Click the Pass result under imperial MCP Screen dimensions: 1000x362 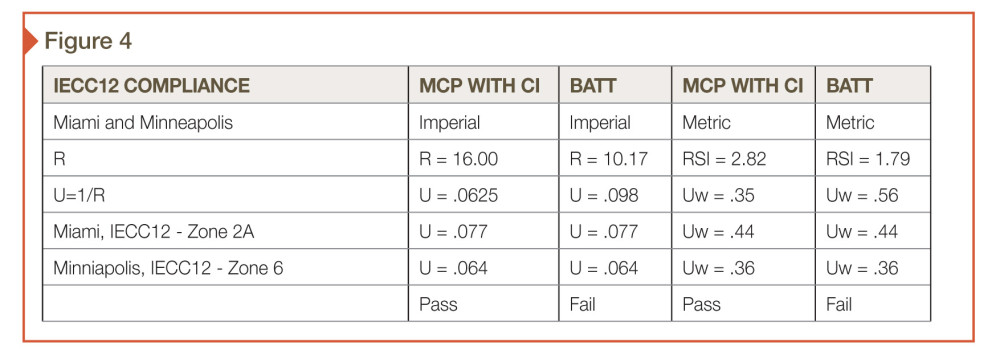pyautogui.click(x=438, y=305)
